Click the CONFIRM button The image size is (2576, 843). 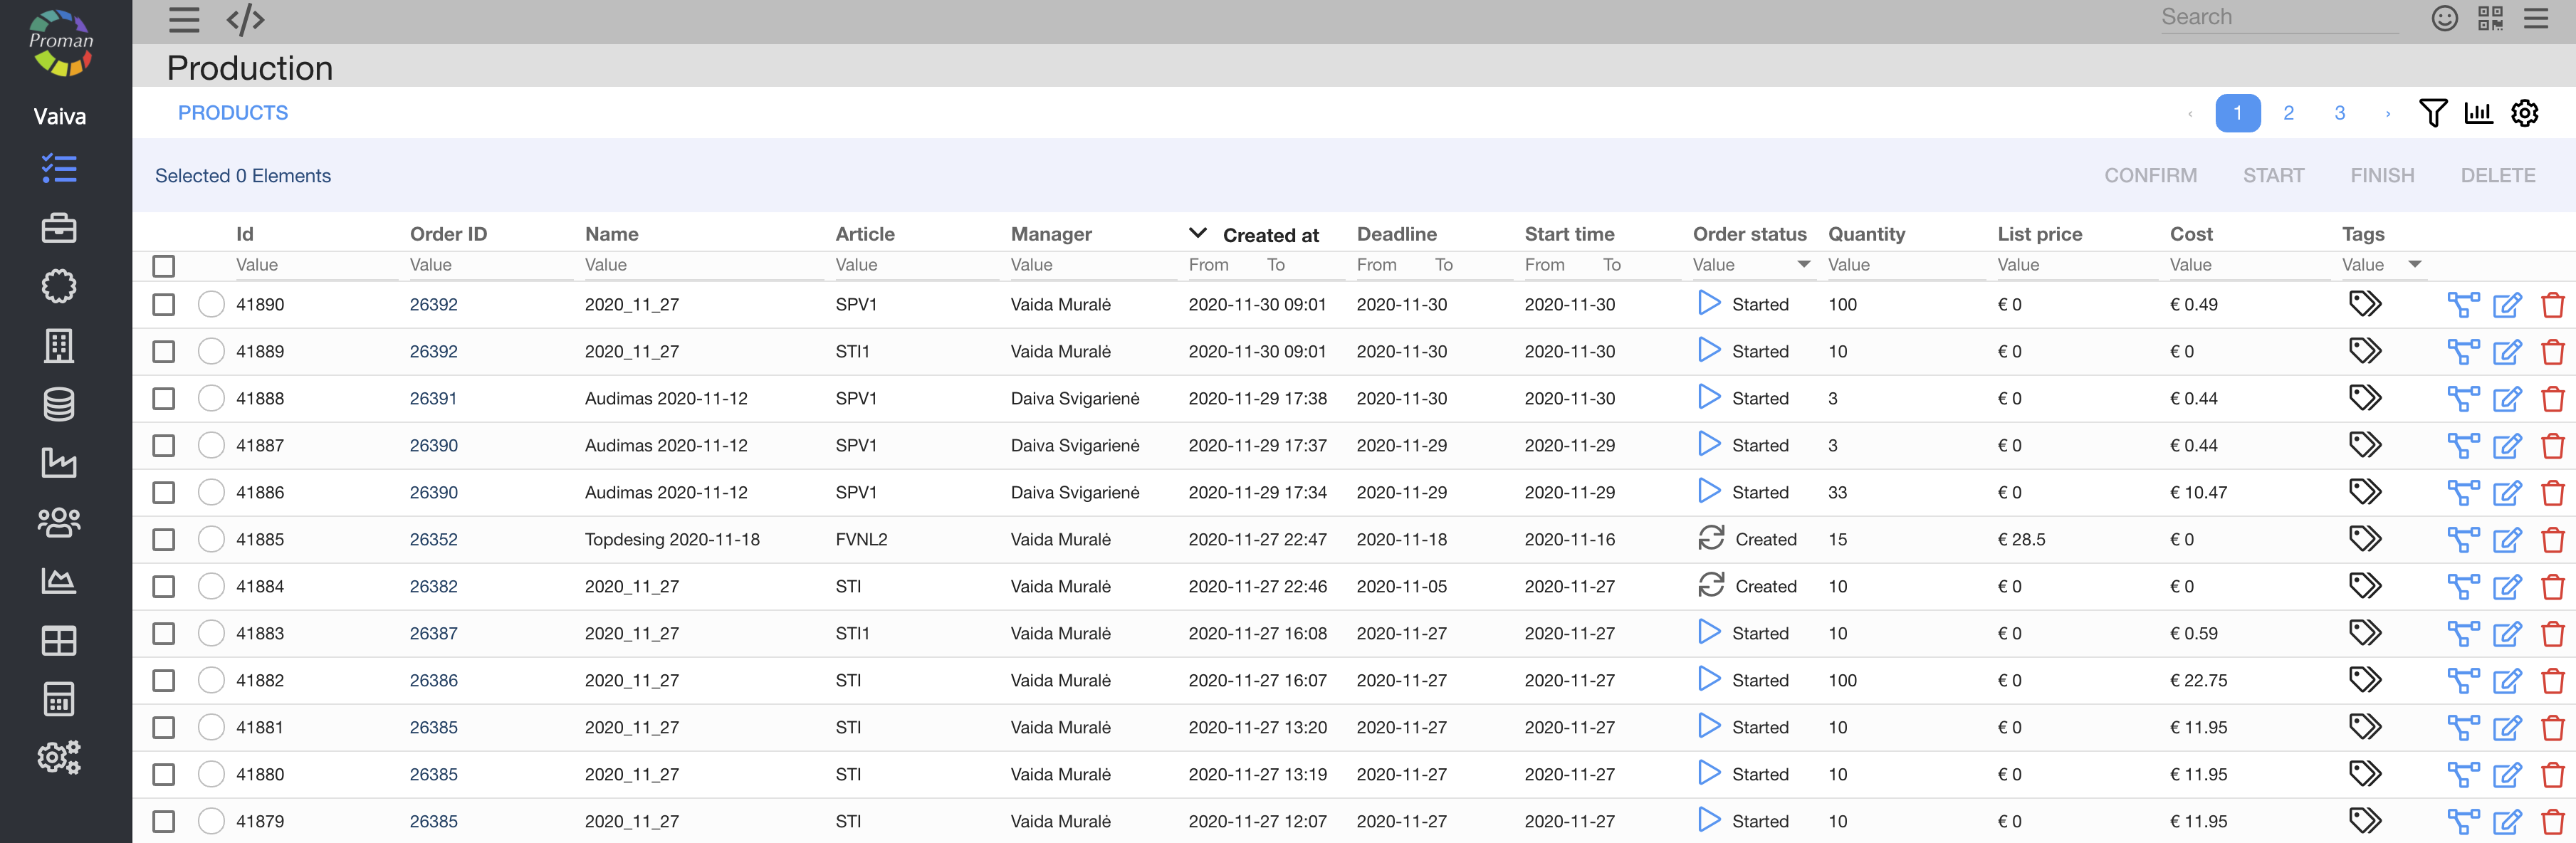2150,176
